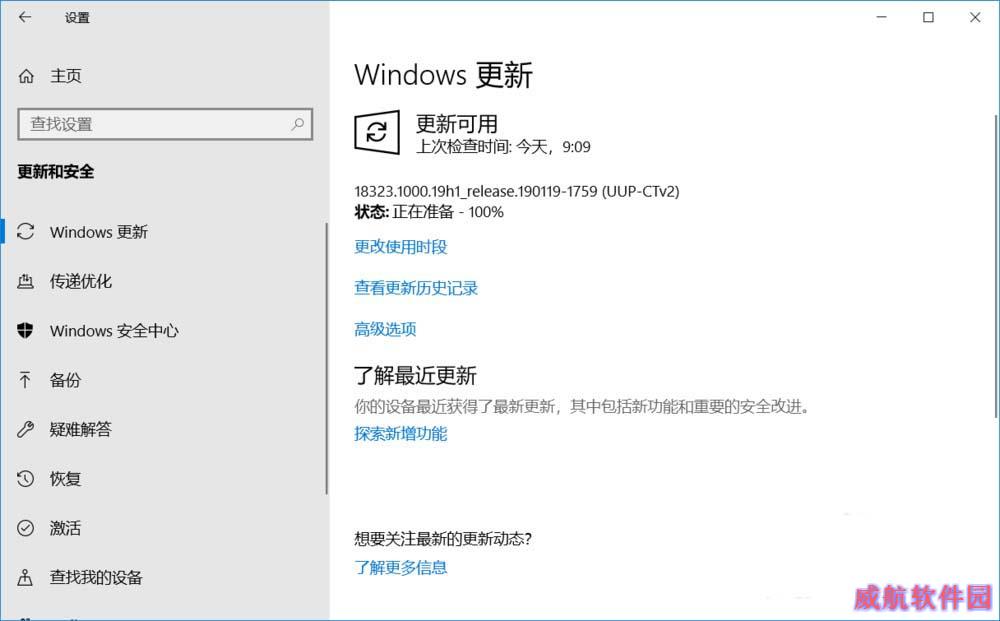
Task: Click the upward arrow icon for 备份
Action: tap(25, 380)
